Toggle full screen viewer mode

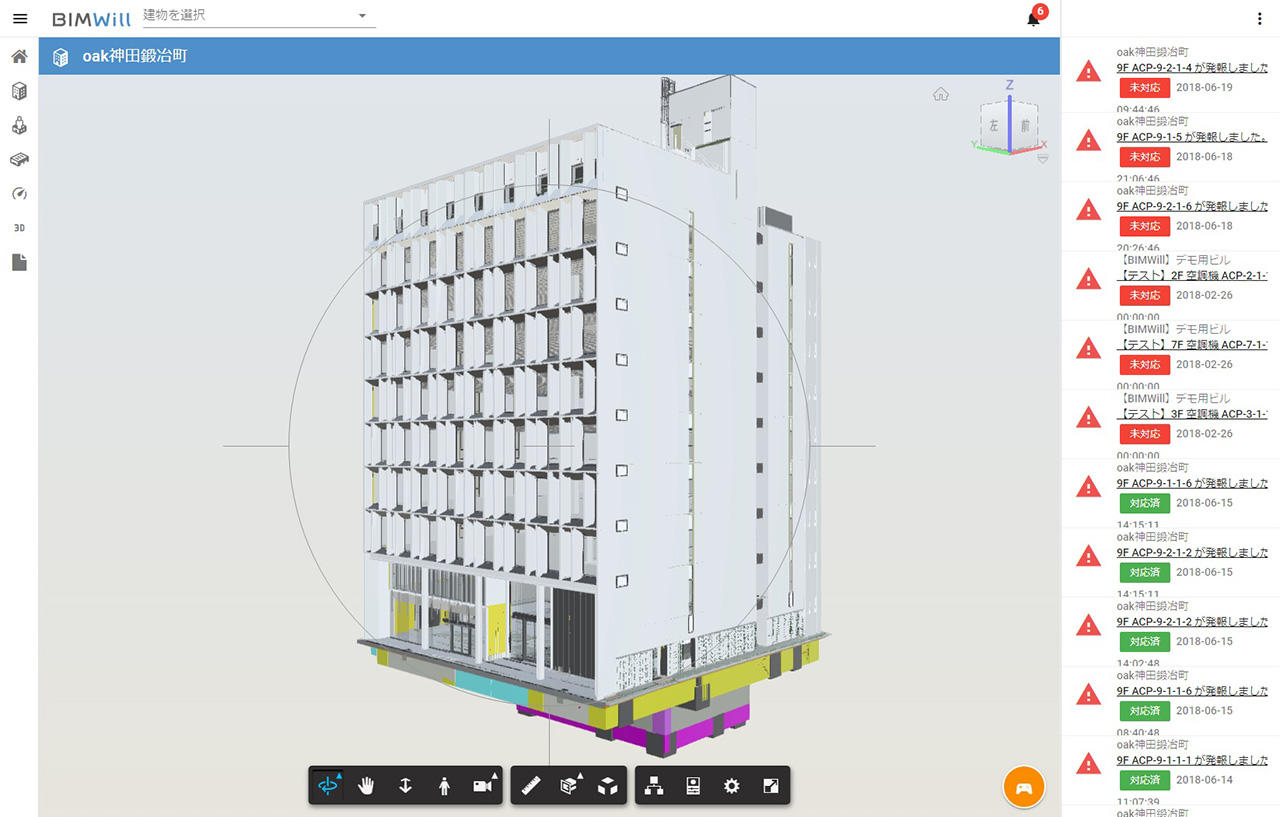[x=769, y=786]
